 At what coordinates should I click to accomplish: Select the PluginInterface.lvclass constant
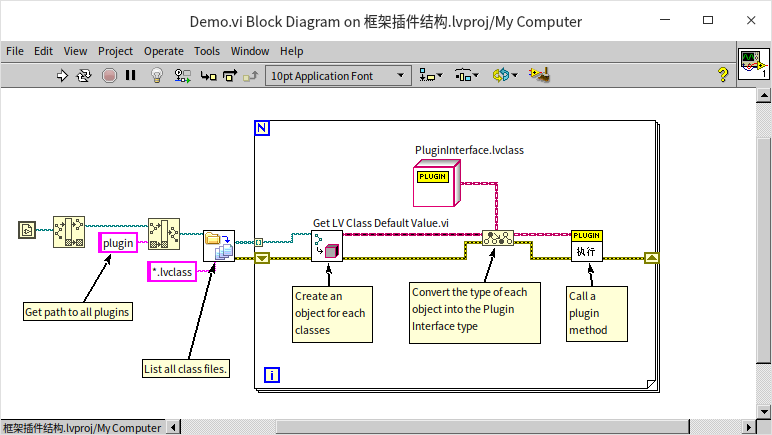tap(436, 186)
